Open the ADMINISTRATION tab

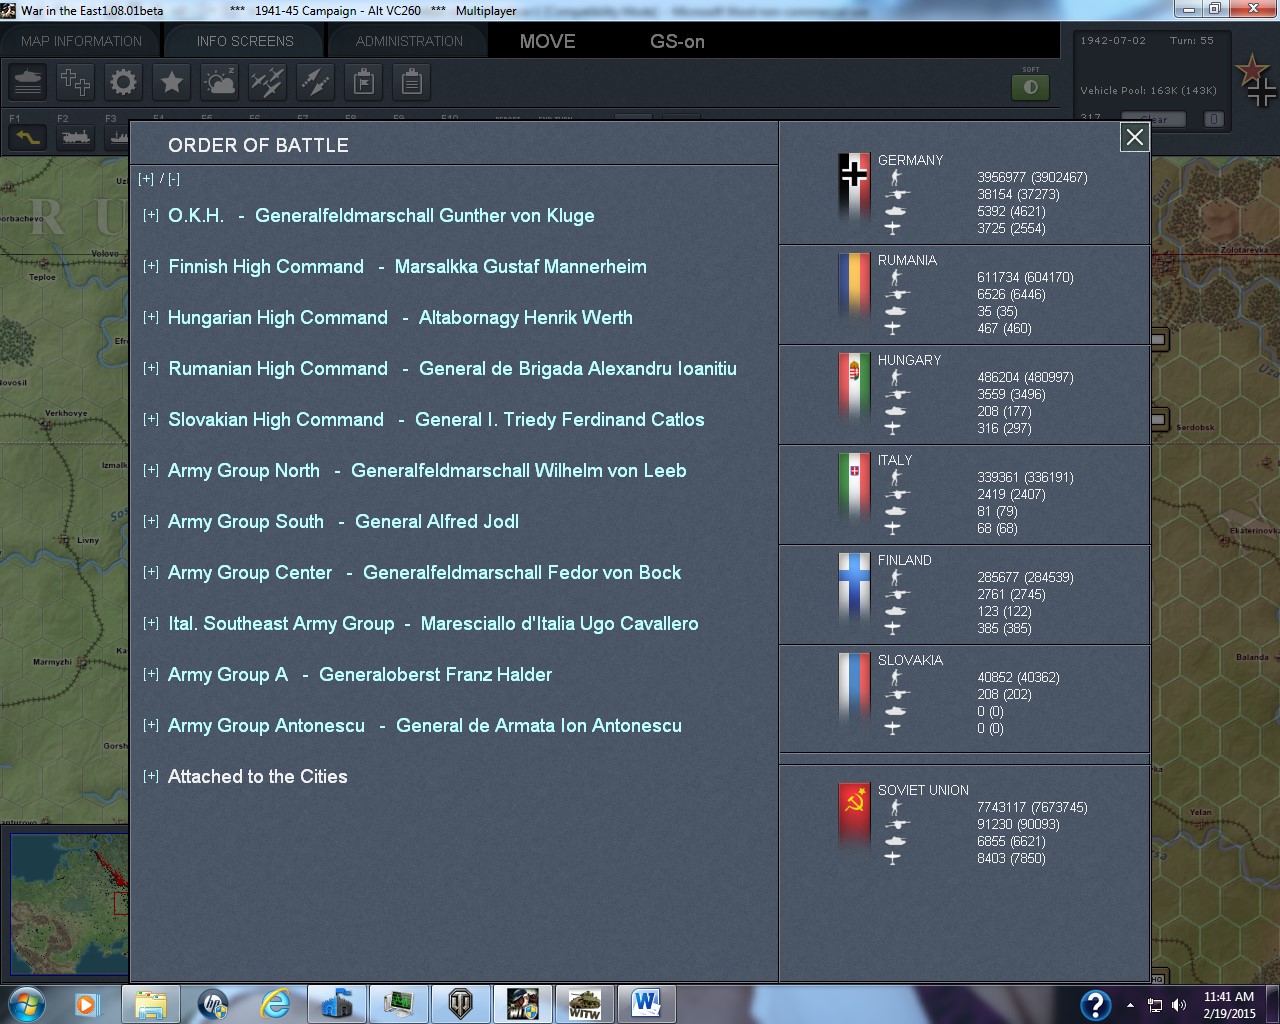coord(409,41)
